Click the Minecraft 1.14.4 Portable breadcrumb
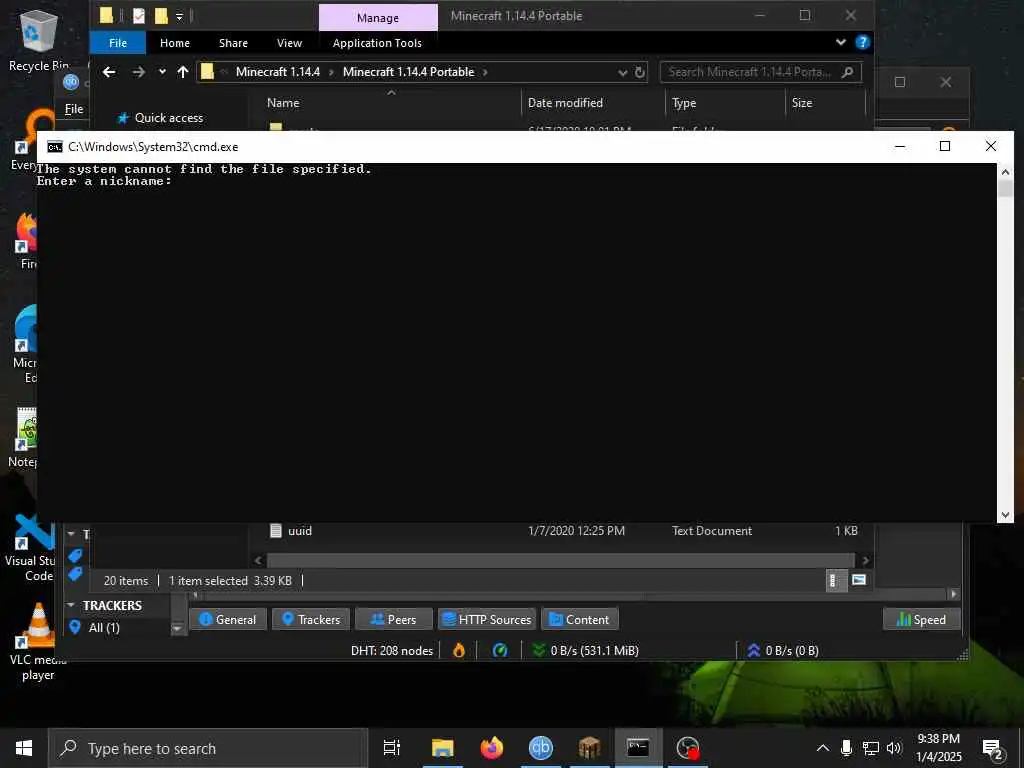1024x768 pixels. (x=408, y=72)
